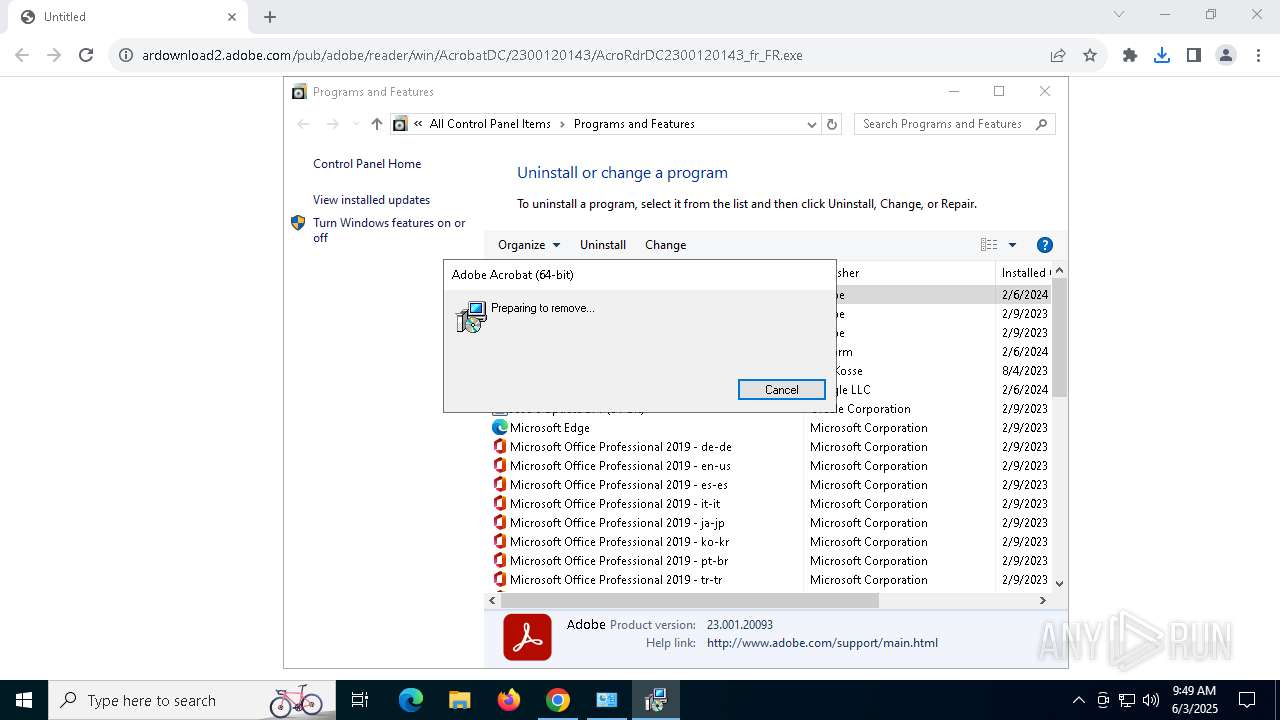Open Chrome downloads icon
1280x720 pixels.
pyautogui.click(x=1162, y=55)
